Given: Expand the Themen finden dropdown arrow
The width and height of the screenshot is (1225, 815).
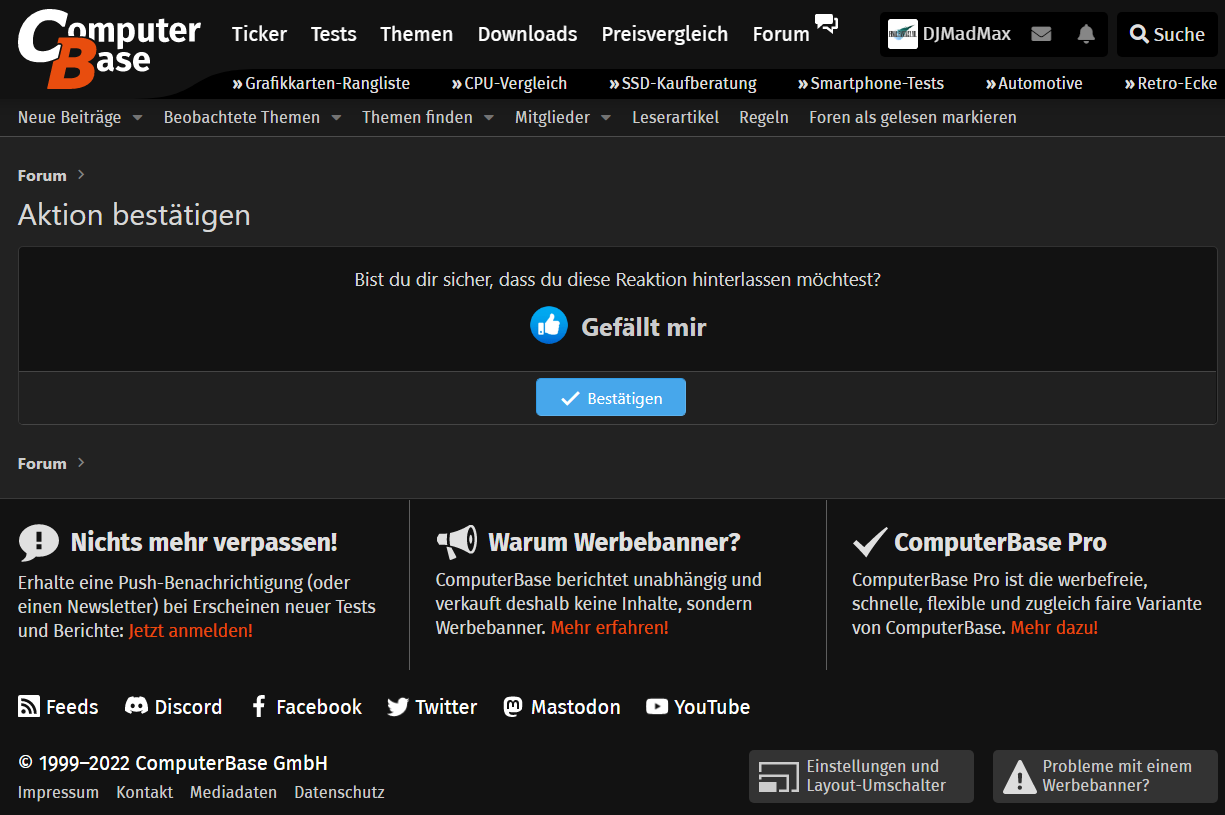Looking at the screenshot, I should (x=489, y=118).
